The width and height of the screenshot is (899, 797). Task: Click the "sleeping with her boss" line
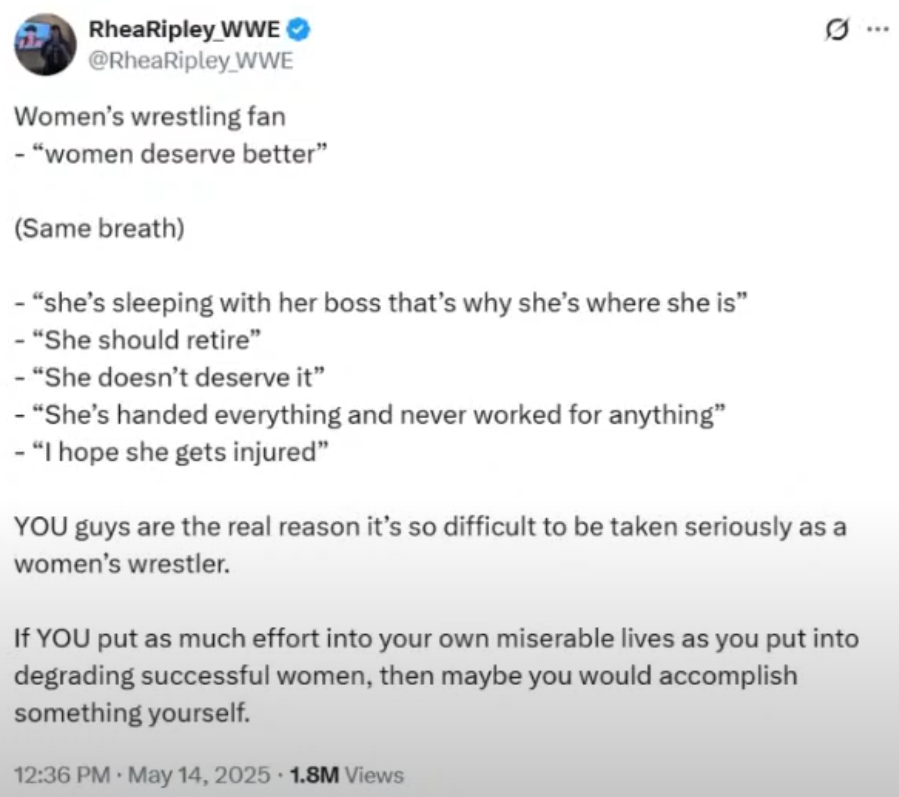380,303
